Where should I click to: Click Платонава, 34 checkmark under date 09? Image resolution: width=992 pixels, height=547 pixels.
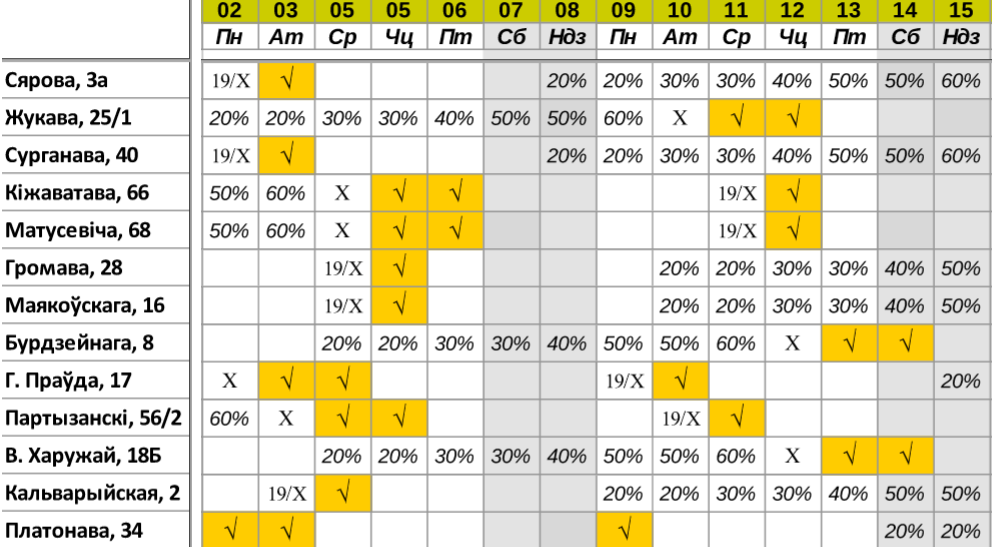point(622,529)
